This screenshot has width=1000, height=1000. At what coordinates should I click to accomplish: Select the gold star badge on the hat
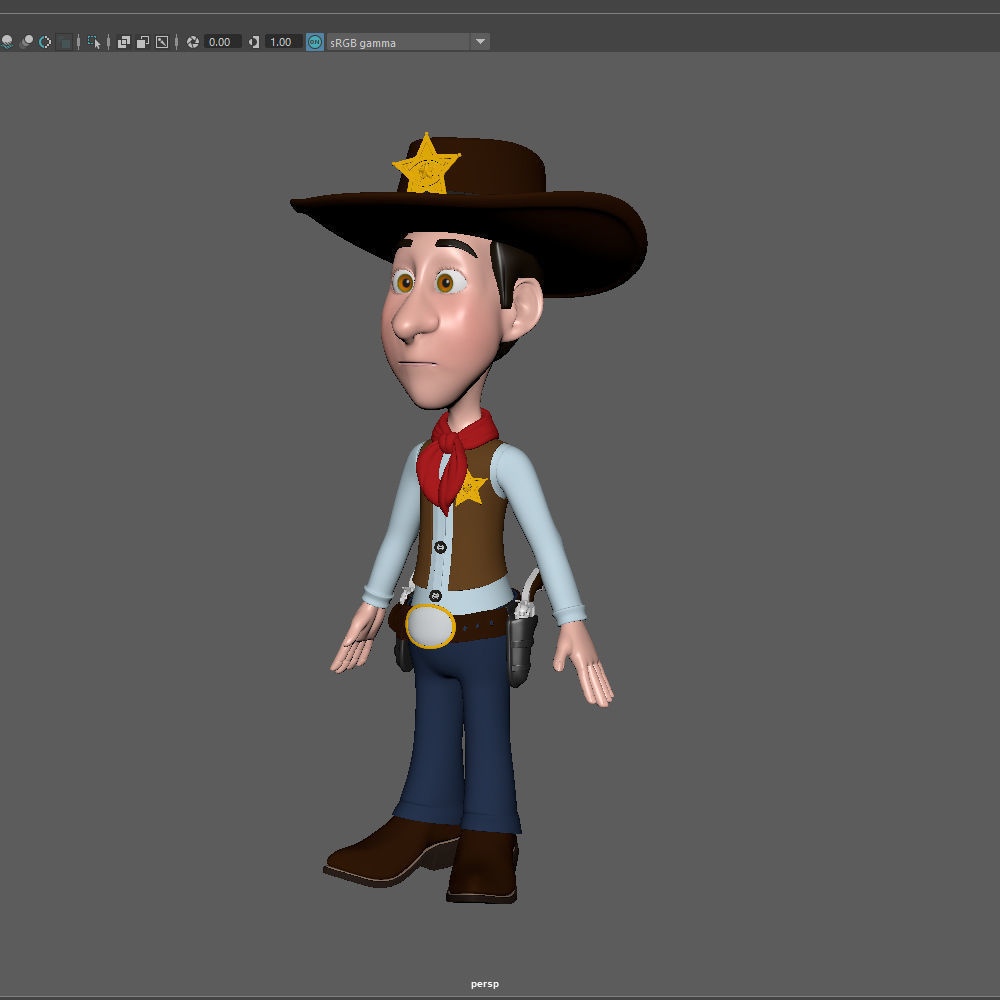pos(426,165)
